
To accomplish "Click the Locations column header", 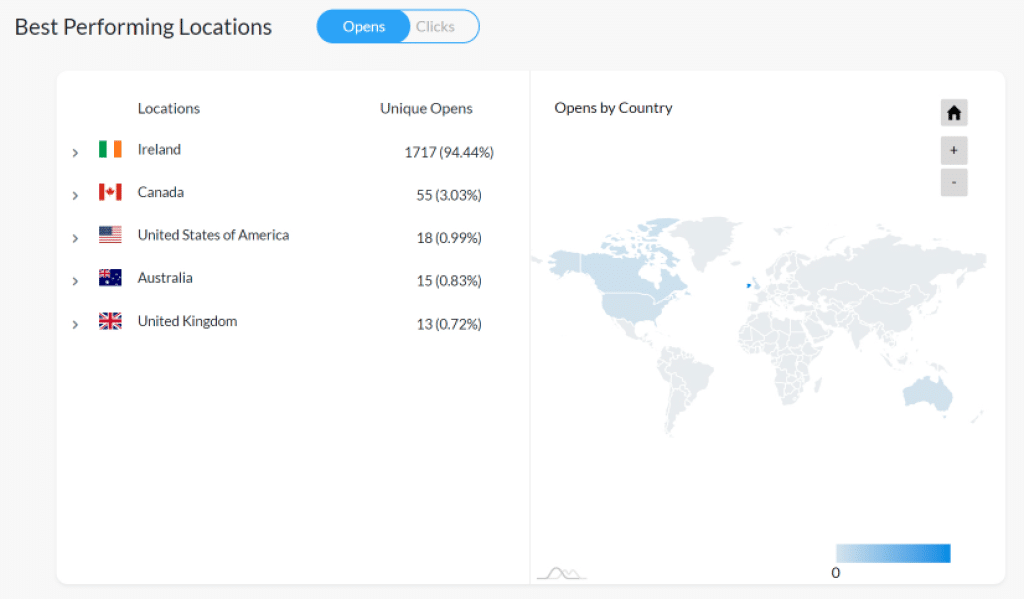I will point(168,108).
